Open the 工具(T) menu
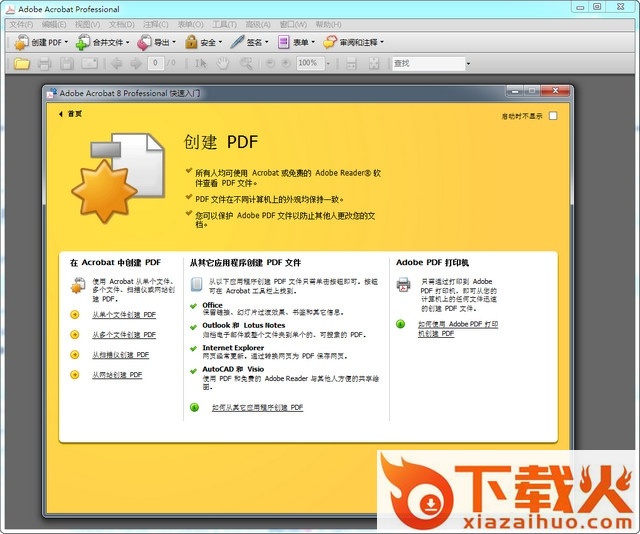Image resolution: width=640 pixels, height=534 pixels. (224, 24)
